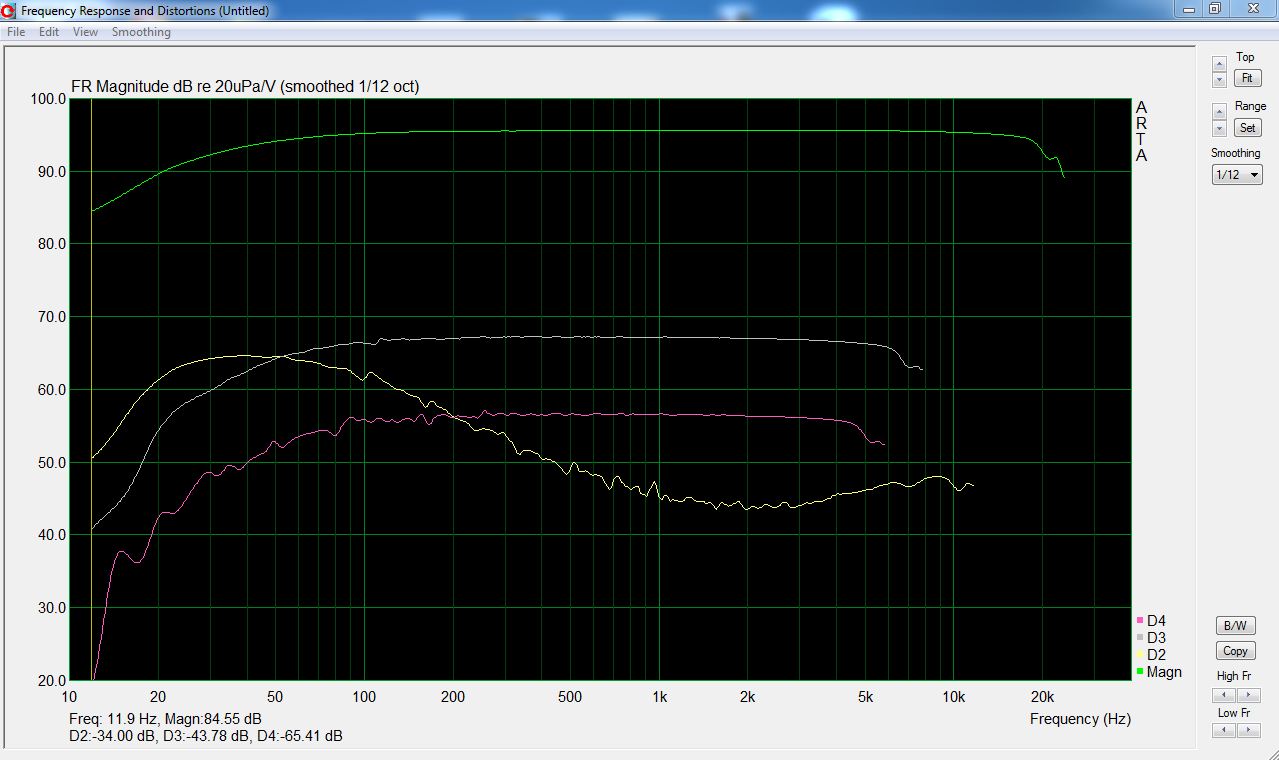Click the Top down arrow stepper
The width and height of the screenshot is (1279, 760).
pyautogui.click(x=1219, y=79)
